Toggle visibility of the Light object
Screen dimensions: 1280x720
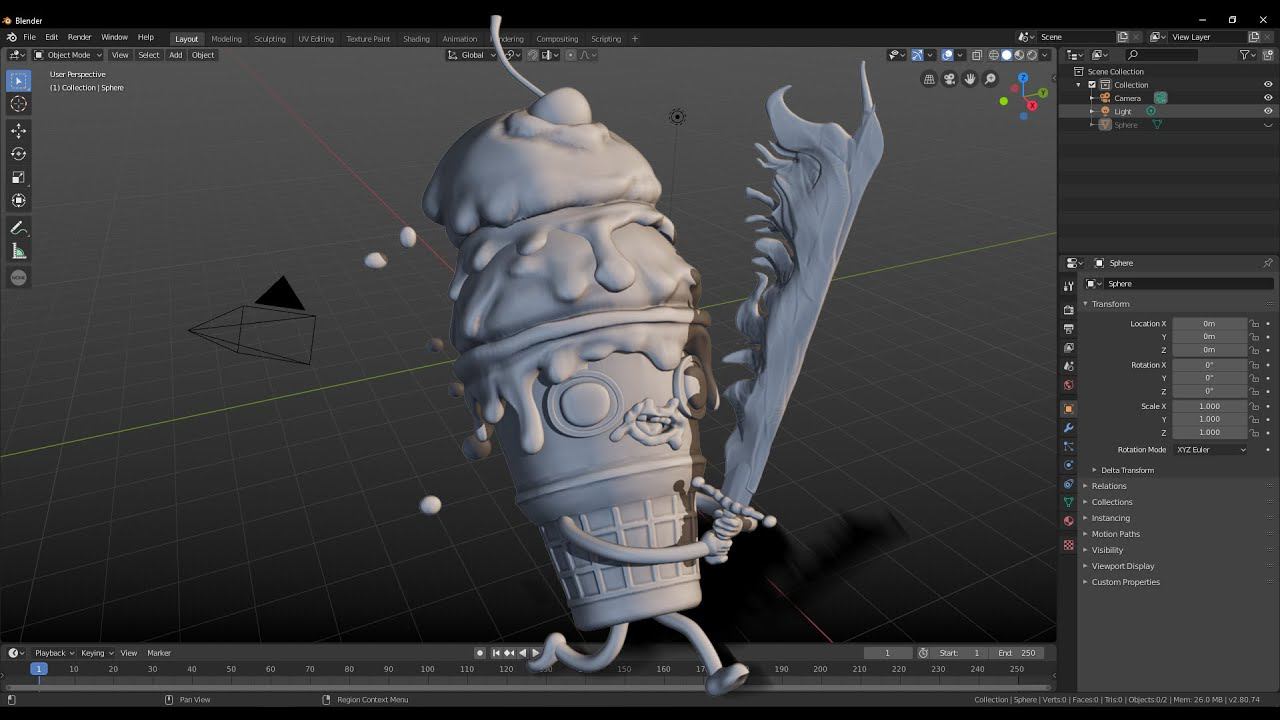1268,111
